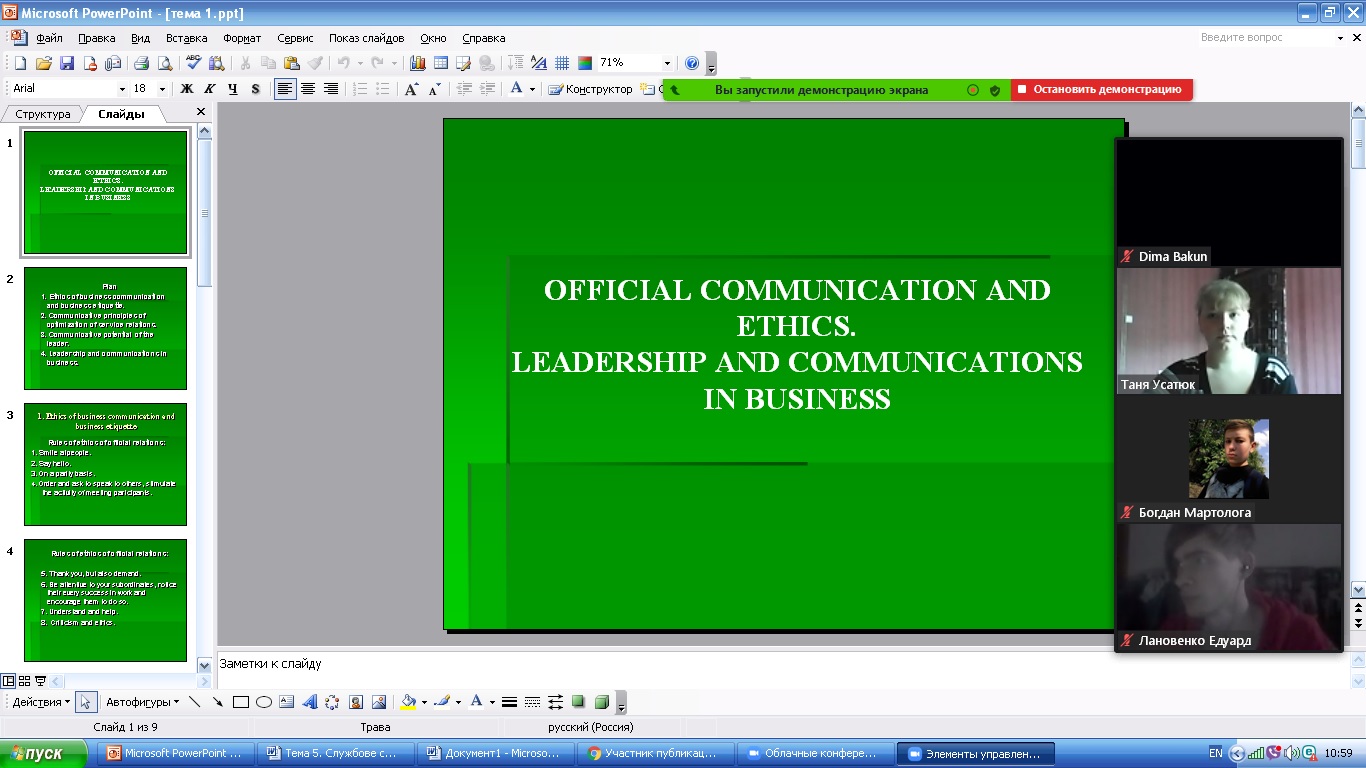
Task: Toggle bold formatting (Ж)
Action: pyautogui.click(x=187, y=89)
